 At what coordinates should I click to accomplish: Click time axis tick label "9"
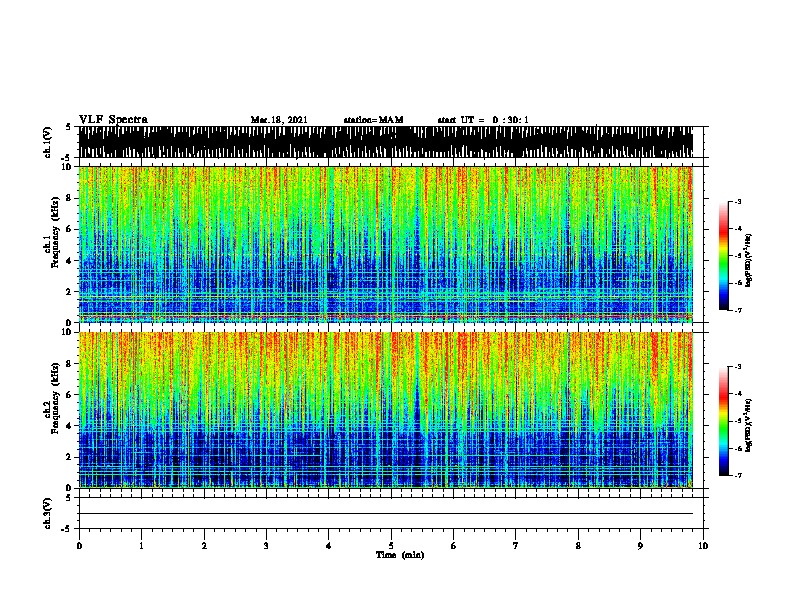[x=640, y=546]
